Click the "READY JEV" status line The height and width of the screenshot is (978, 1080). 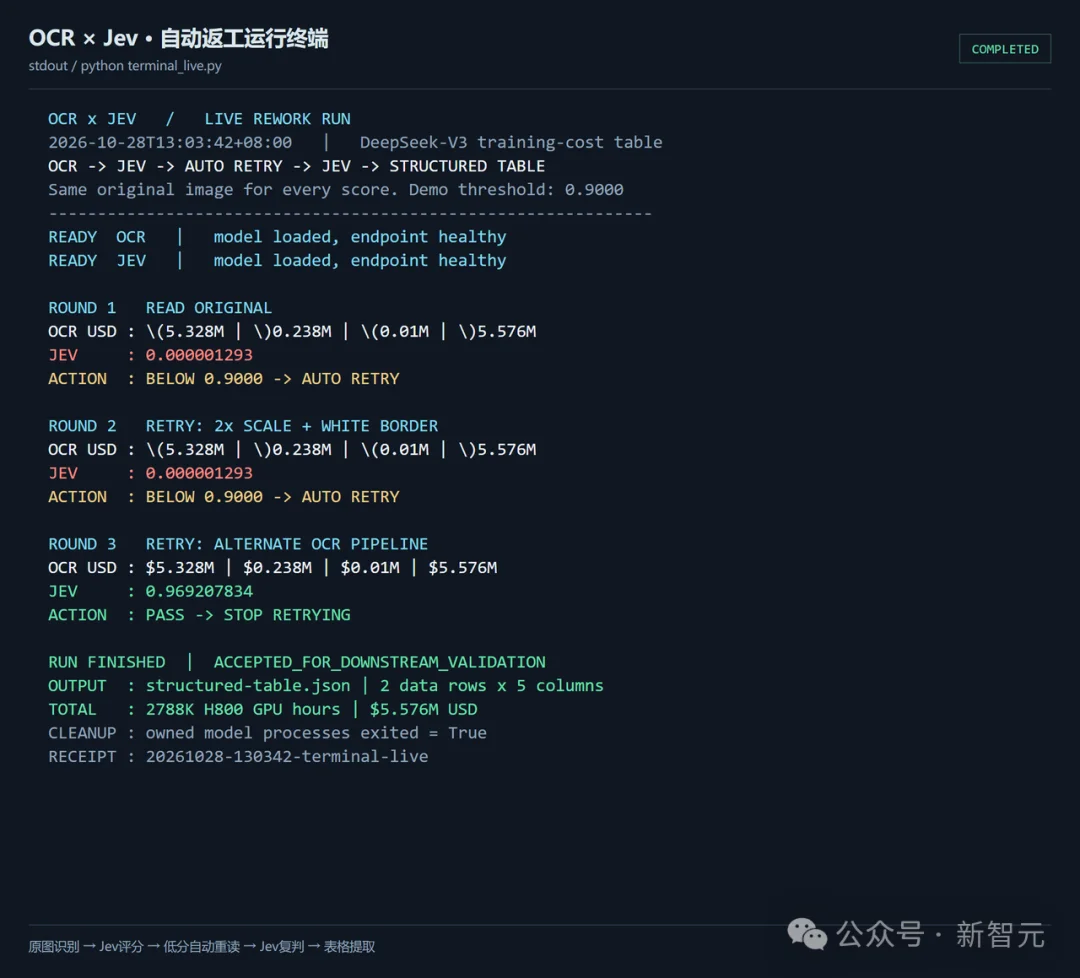(x=277, y=260)
